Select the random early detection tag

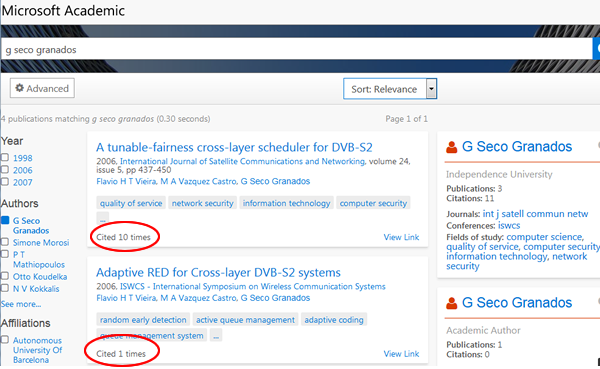point(143,320)
